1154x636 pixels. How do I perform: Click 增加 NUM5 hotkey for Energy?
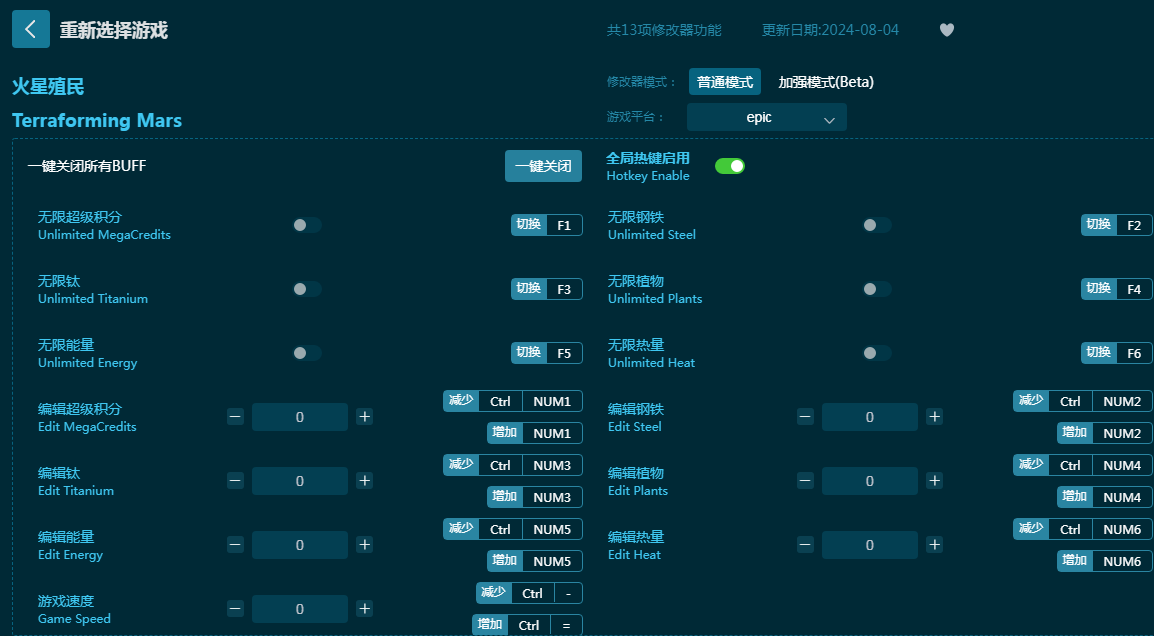(535, 561)
